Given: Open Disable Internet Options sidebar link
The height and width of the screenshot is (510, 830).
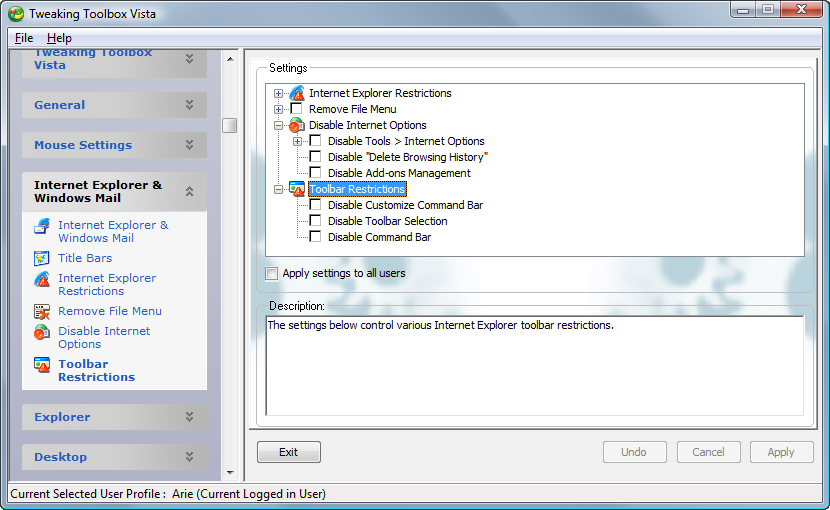Looking at the screenshot, I should pyautogui.click(x=104, y=337).
